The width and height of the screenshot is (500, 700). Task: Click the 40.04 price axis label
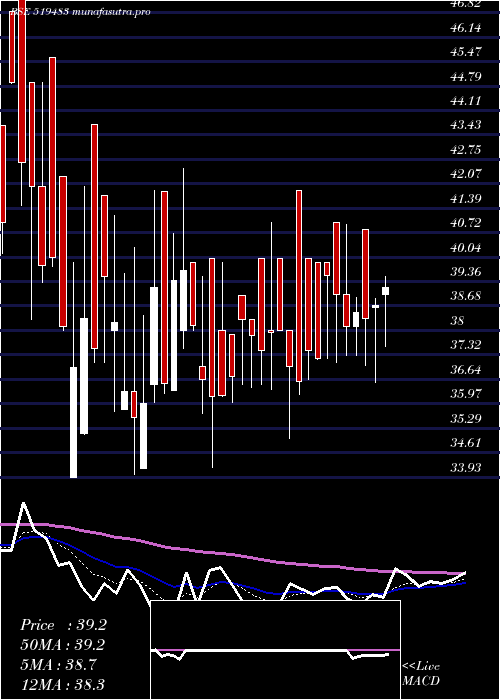coord(466,248)
